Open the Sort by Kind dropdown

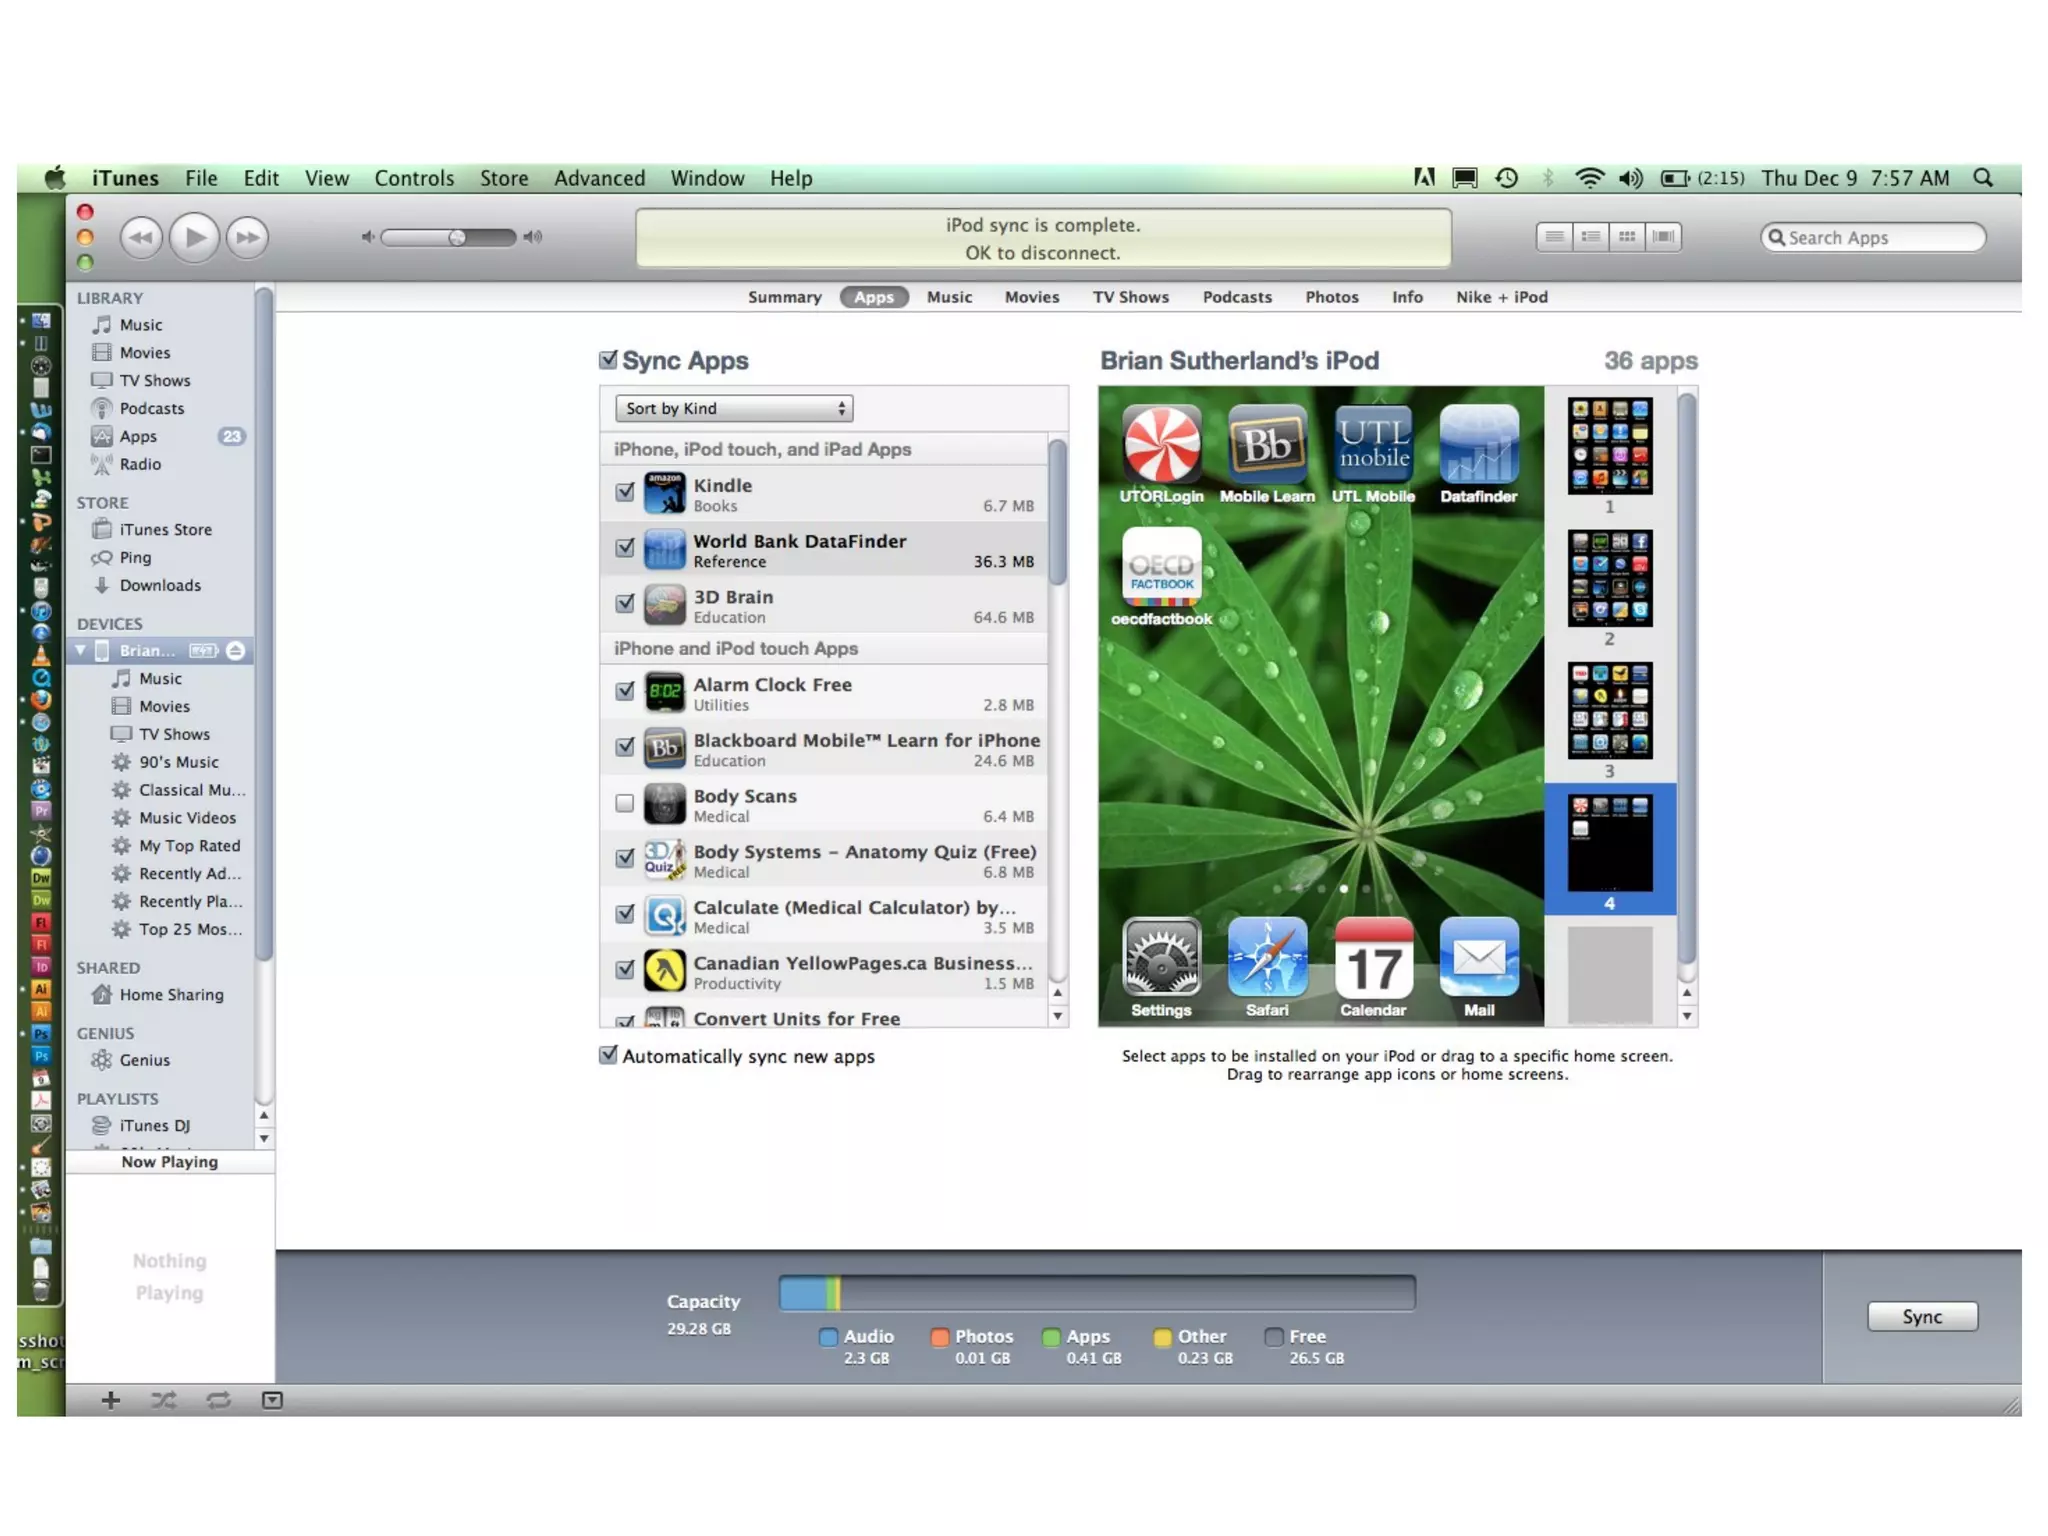click(734, 408)
